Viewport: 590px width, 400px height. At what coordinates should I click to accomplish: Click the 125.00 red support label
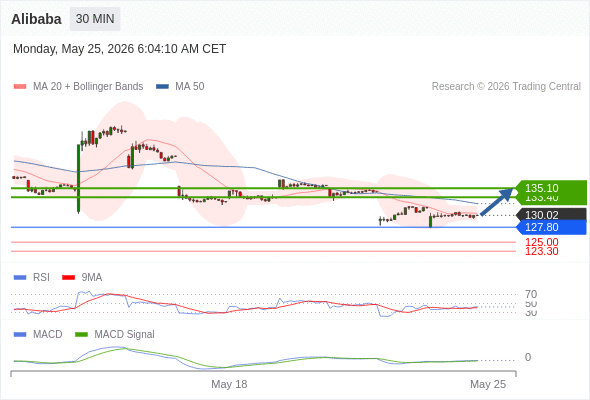[x=541, y=242]
